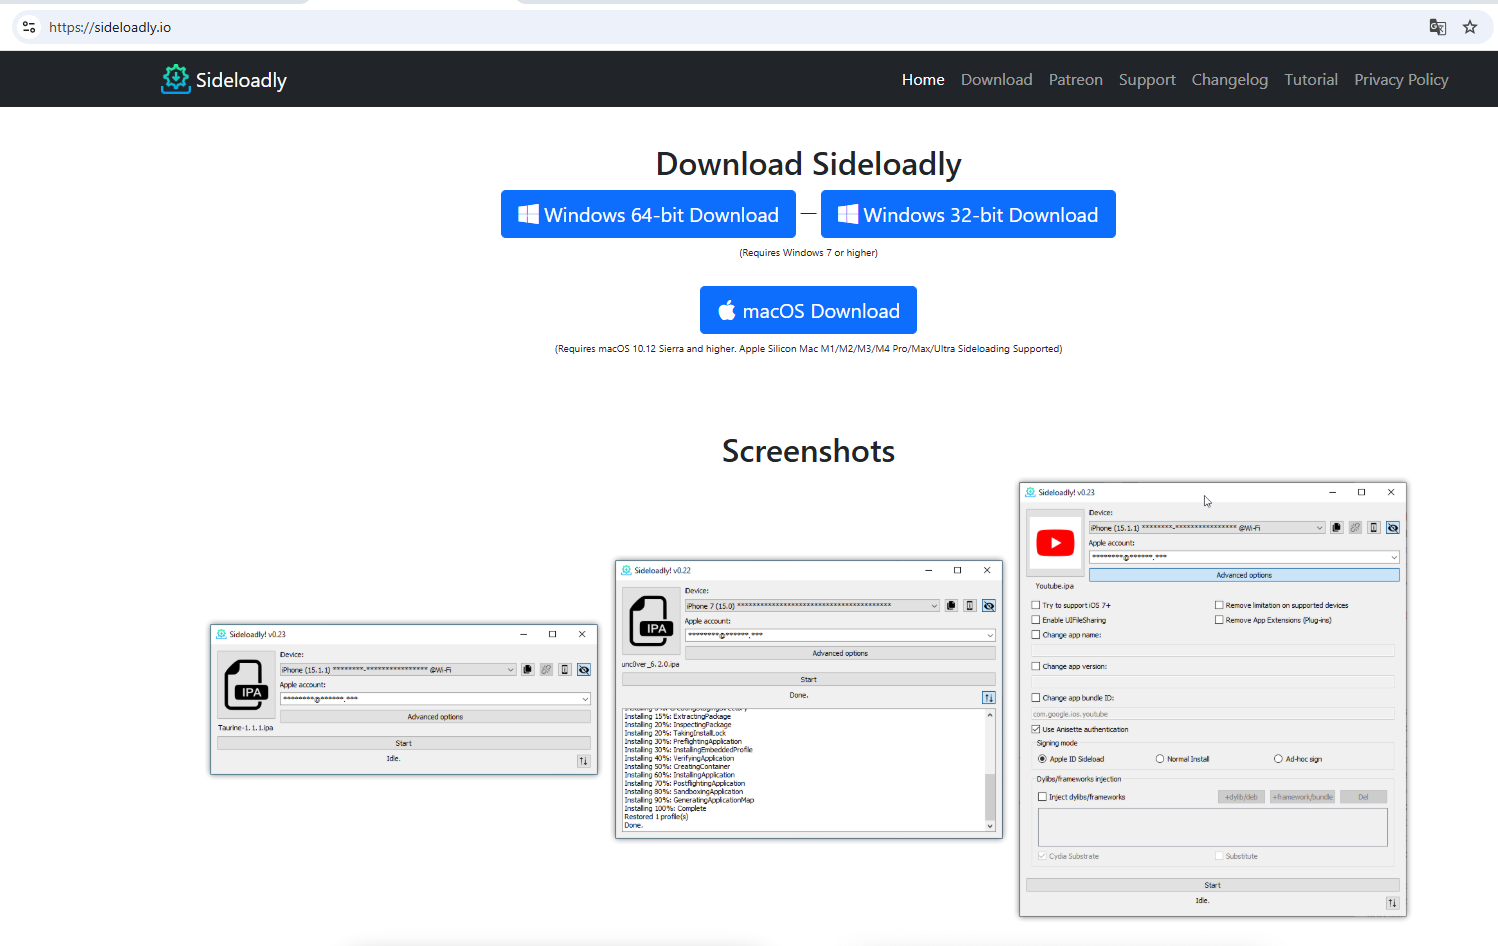
Task: Click the Sideloadly gear logo in the header
Action: (x=175, y=79)
